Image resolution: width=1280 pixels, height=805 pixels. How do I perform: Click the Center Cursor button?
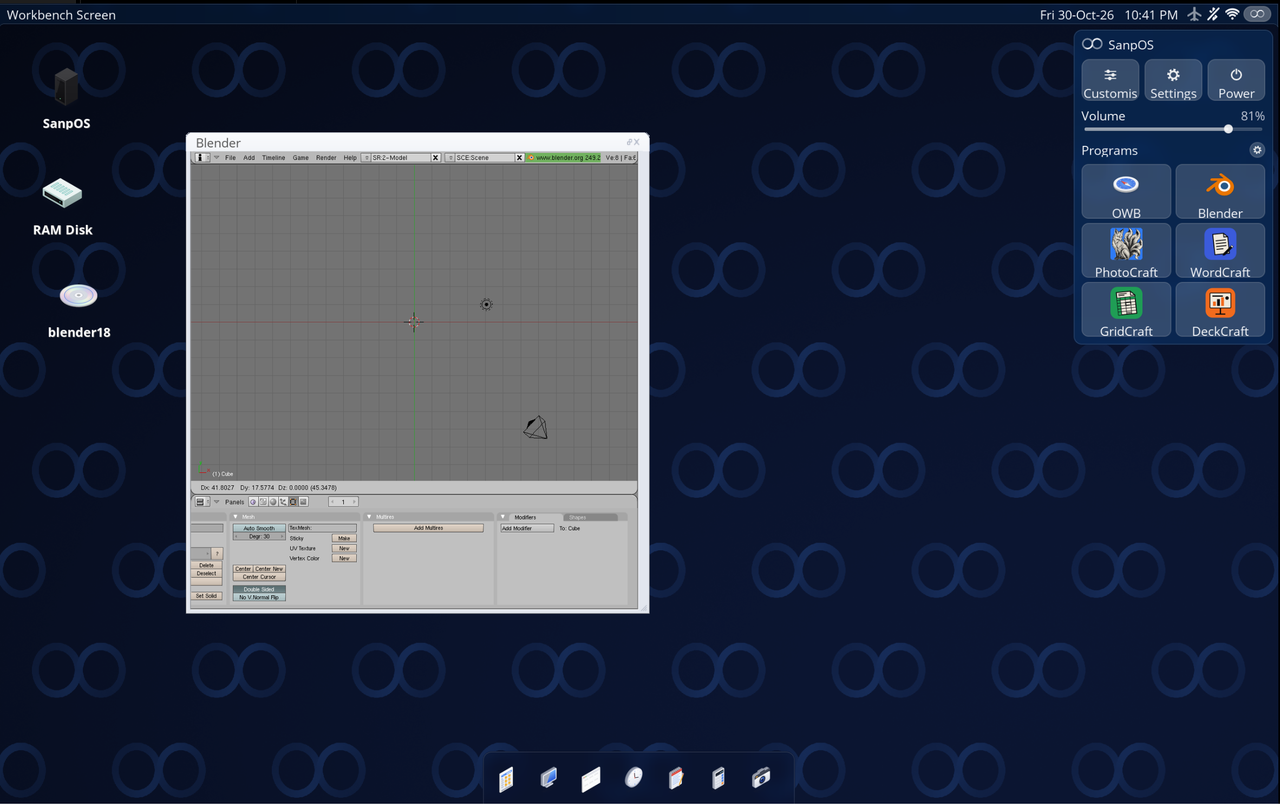(259, 577)
